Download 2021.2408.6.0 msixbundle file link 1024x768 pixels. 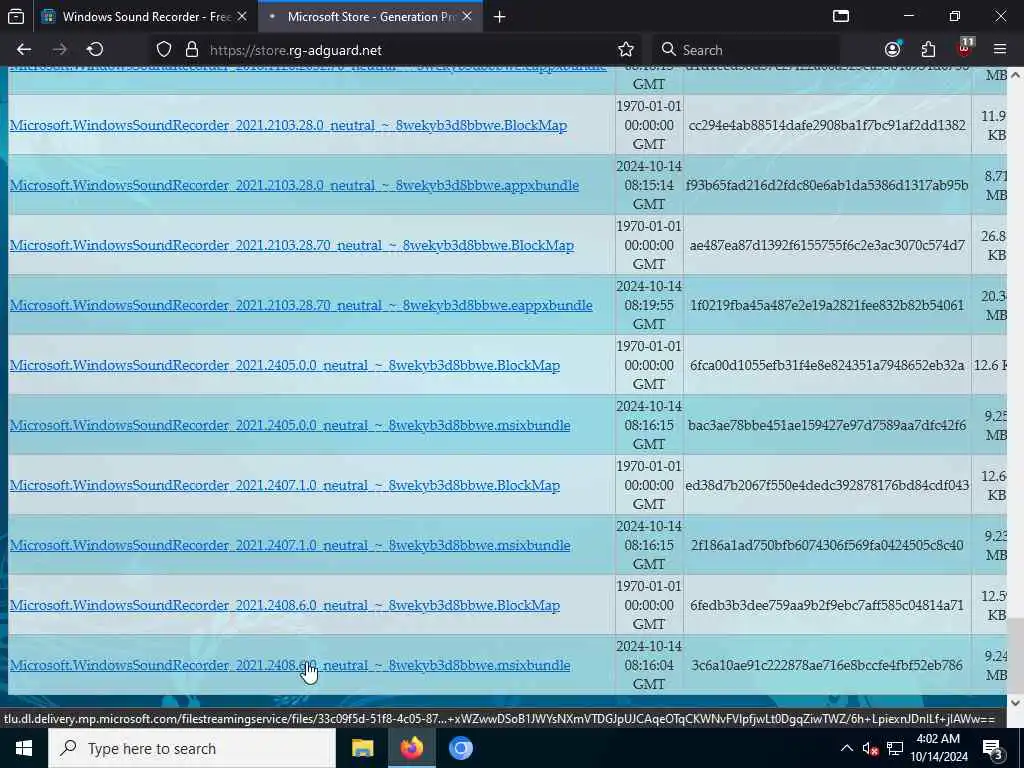coord(290,666)
